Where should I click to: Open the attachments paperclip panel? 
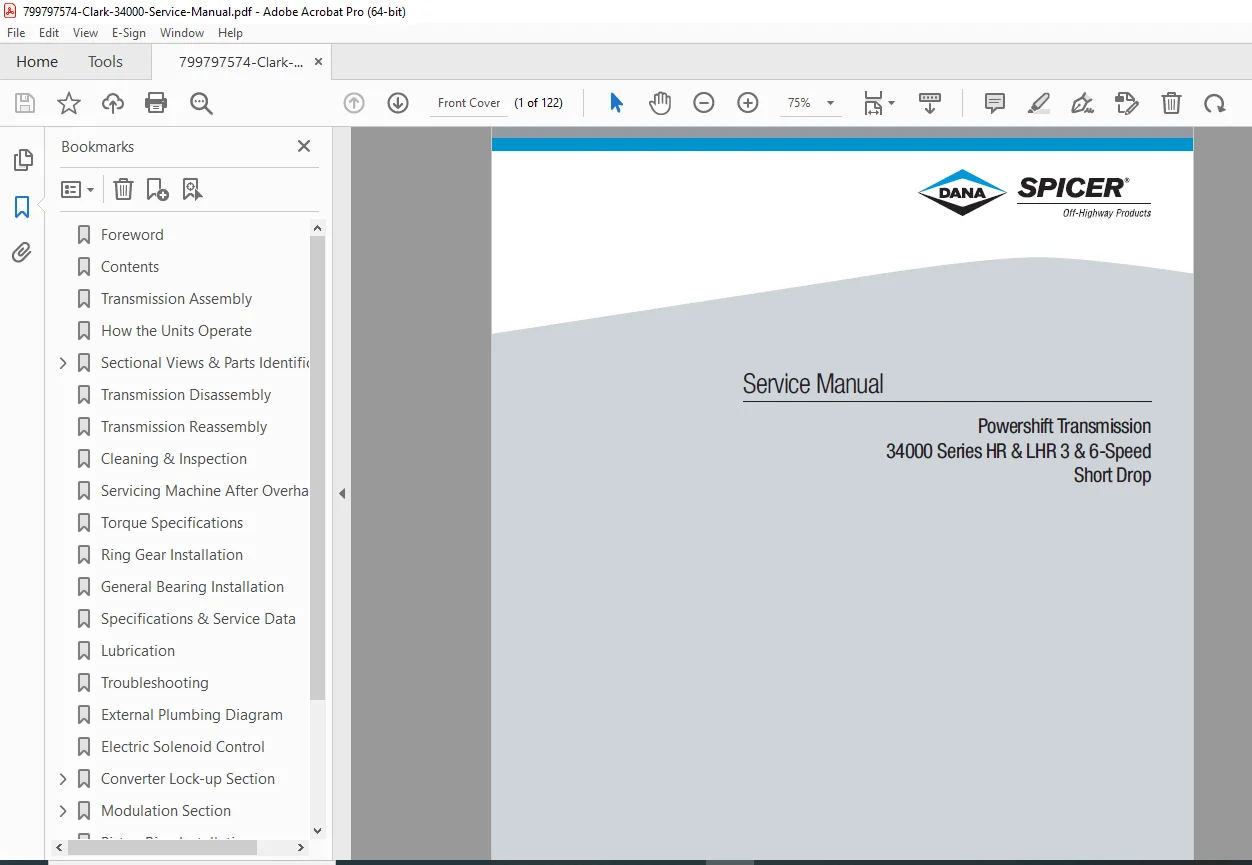(22, 253)
